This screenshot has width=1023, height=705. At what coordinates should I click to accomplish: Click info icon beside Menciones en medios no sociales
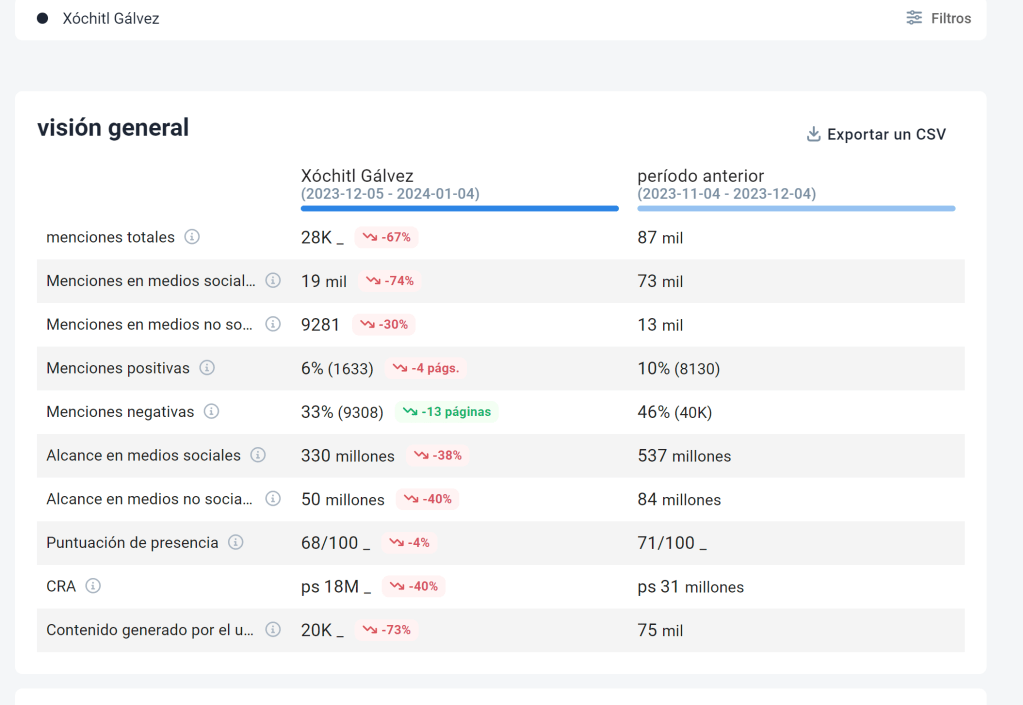(x=272, y=324)
